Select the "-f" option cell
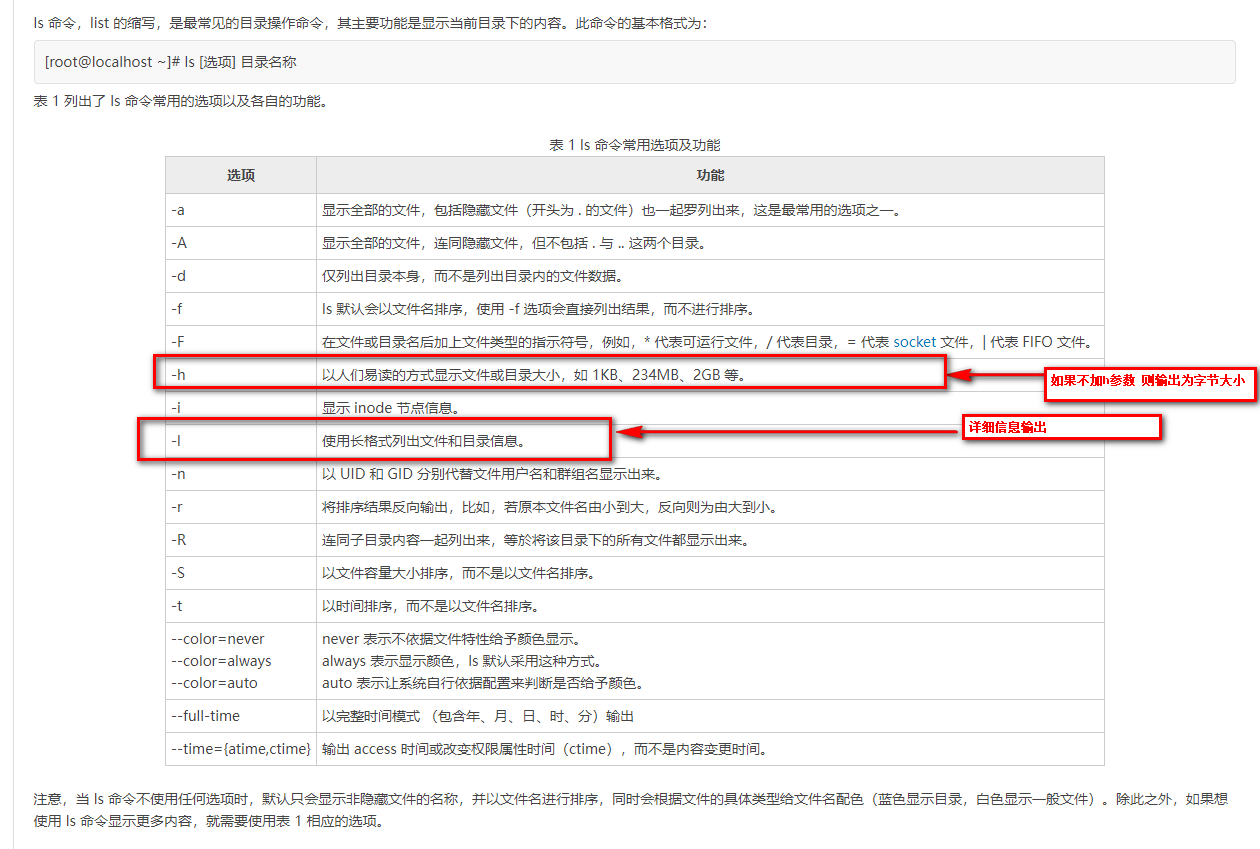 click(x=241, y=309)
